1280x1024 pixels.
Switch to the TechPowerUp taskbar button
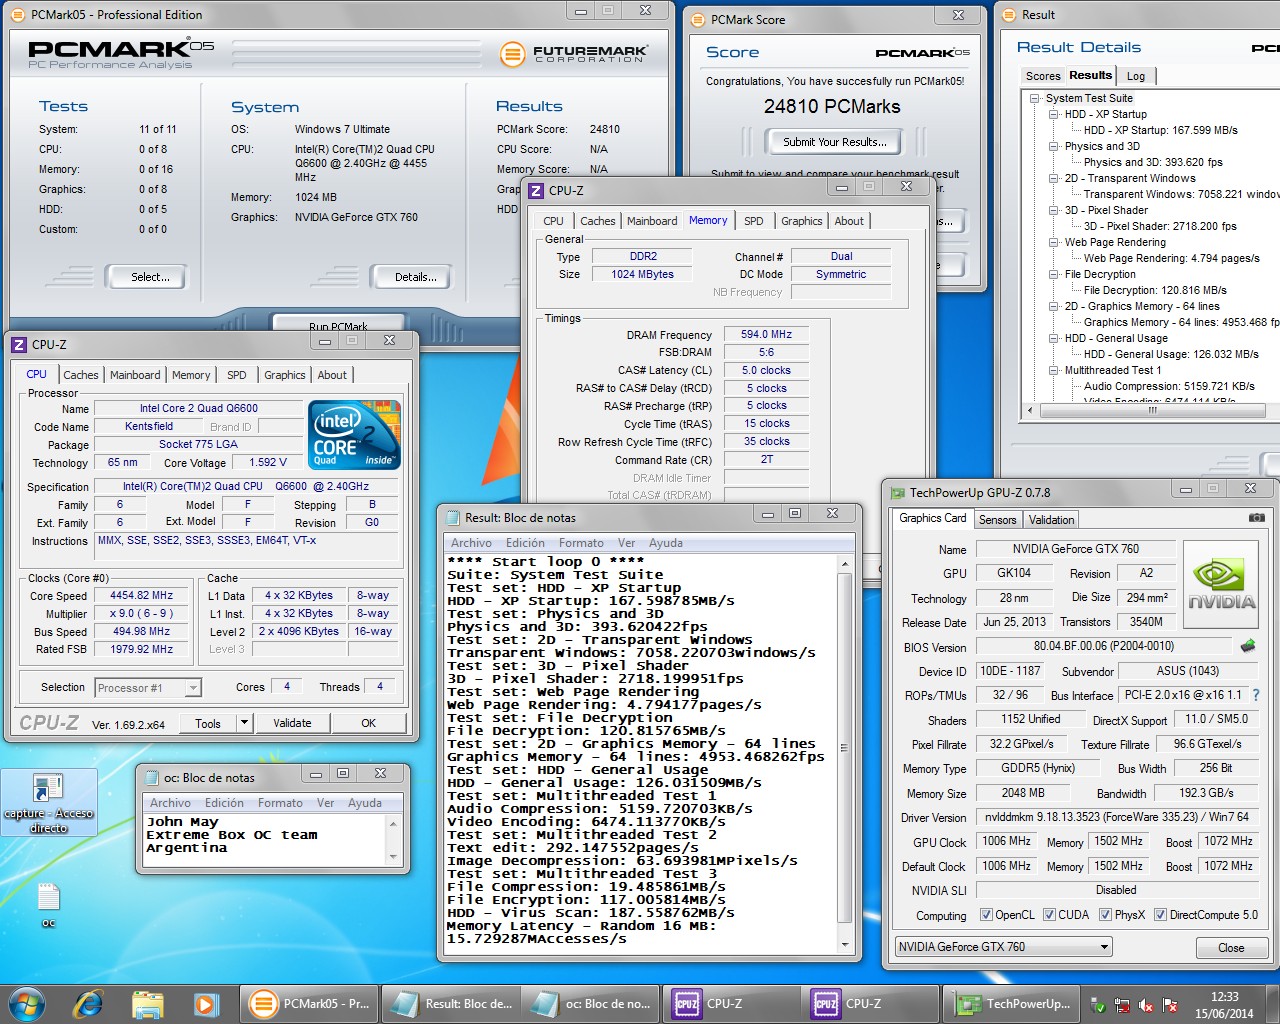click(1011, 1003)
